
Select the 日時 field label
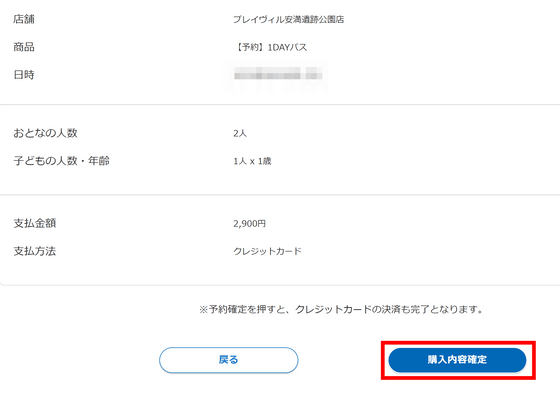(x=24, y=75)
